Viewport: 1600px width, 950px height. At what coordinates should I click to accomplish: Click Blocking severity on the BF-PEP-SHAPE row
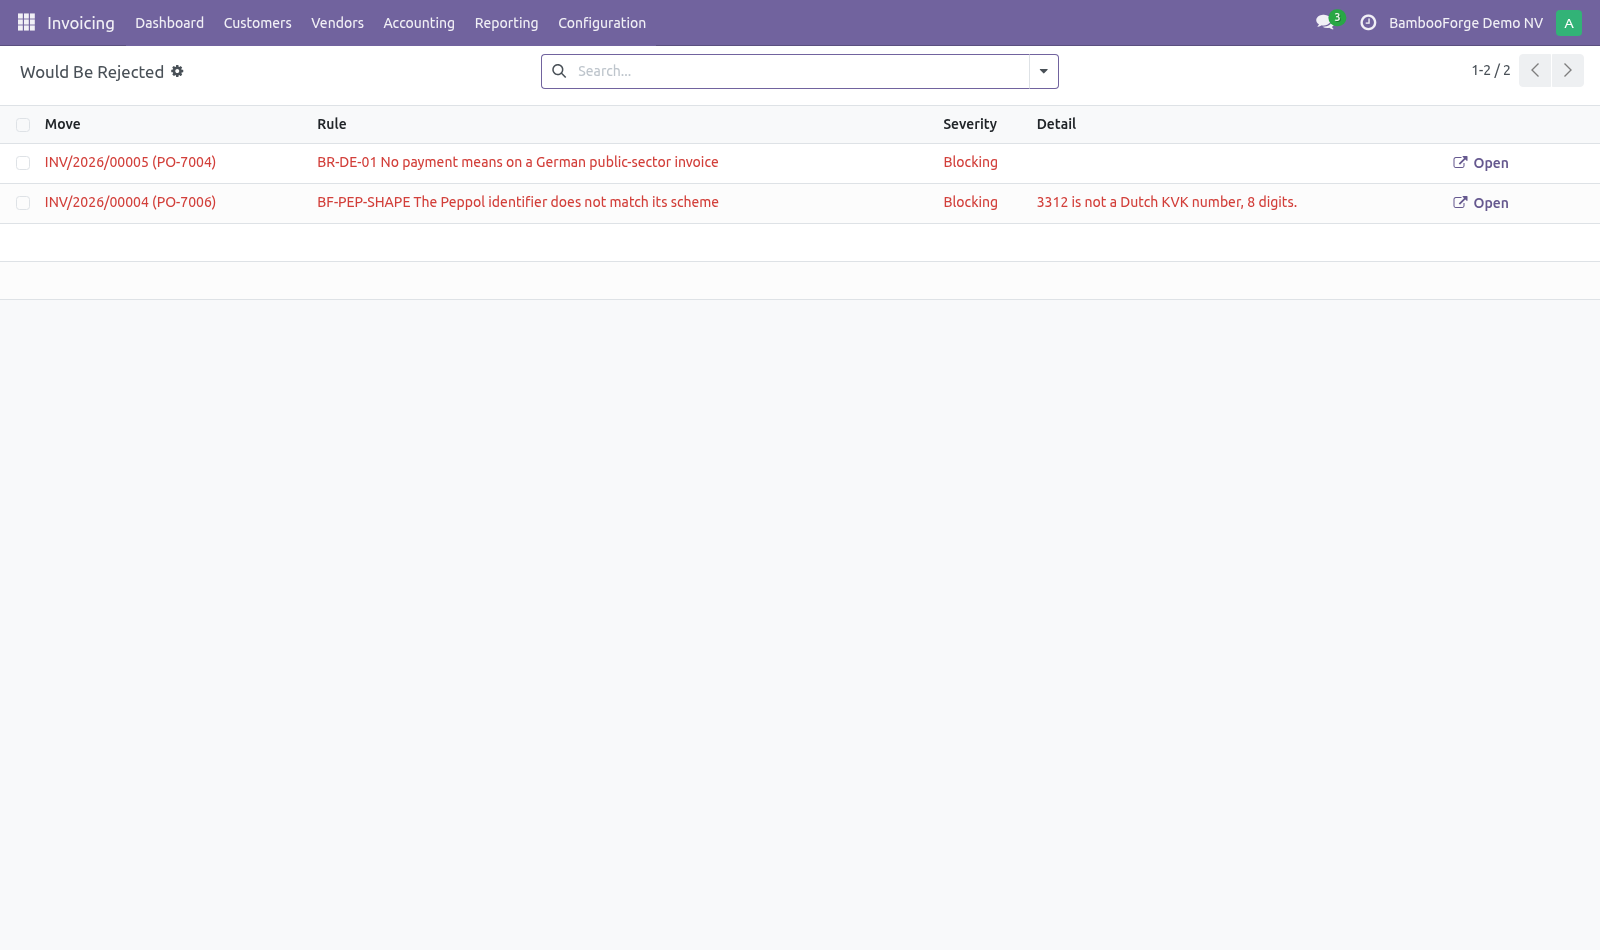(x=971, y=202)
